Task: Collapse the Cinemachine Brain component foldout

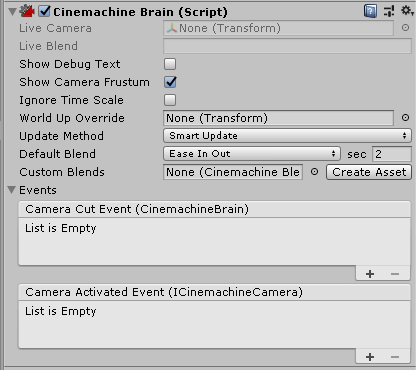Action: click(12, 12)
